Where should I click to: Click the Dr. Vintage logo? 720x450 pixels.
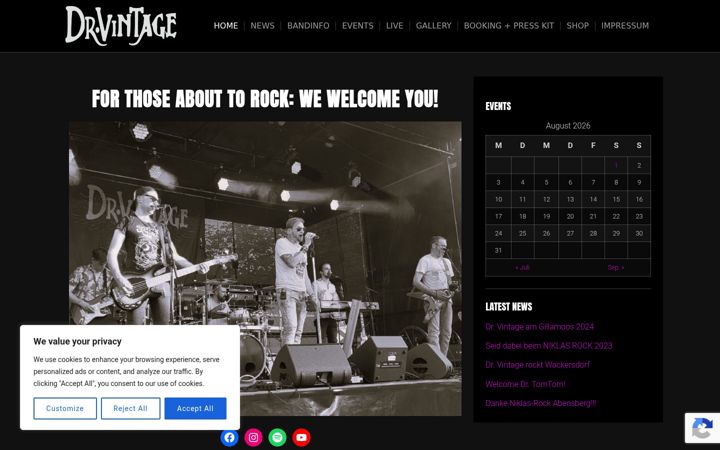click(121, 26)
